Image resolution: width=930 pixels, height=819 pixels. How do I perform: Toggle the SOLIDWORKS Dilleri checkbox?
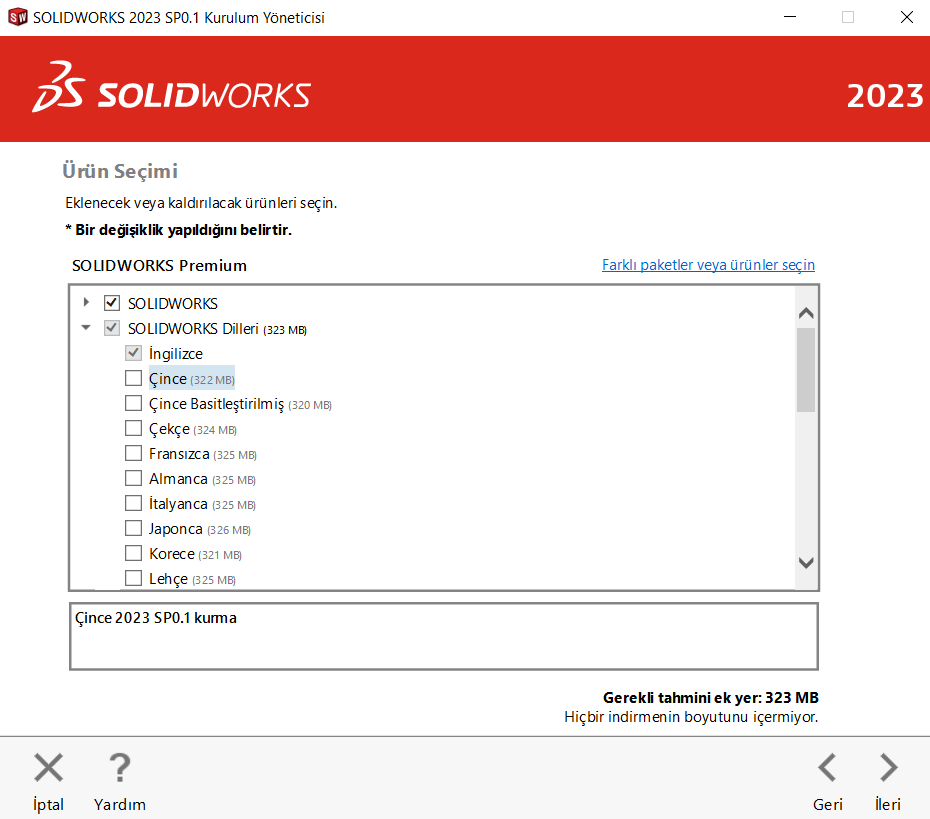point(112,328)
